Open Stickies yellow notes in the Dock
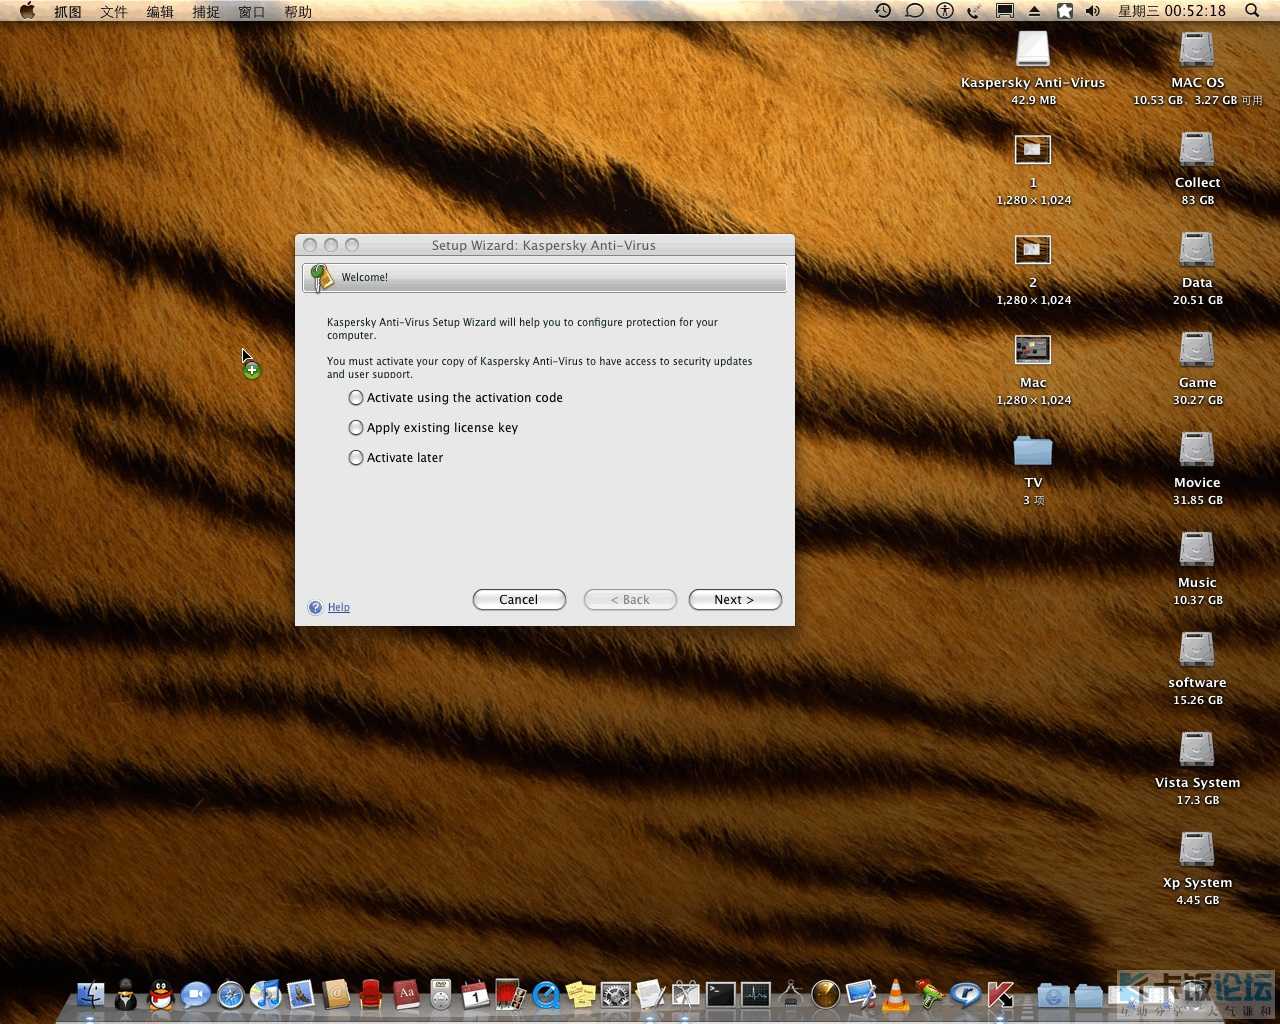 581,994
